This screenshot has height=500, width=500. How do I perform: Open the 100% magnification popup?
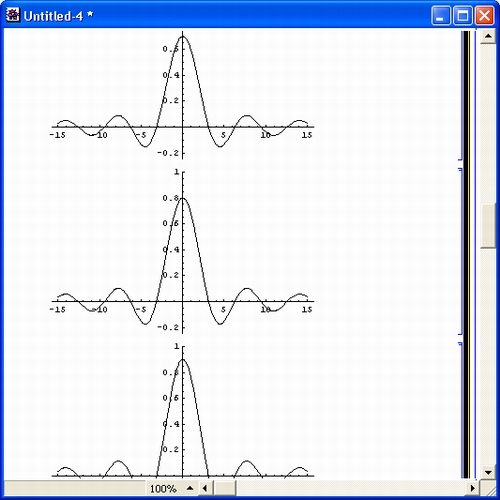click(x=163, y=489)
